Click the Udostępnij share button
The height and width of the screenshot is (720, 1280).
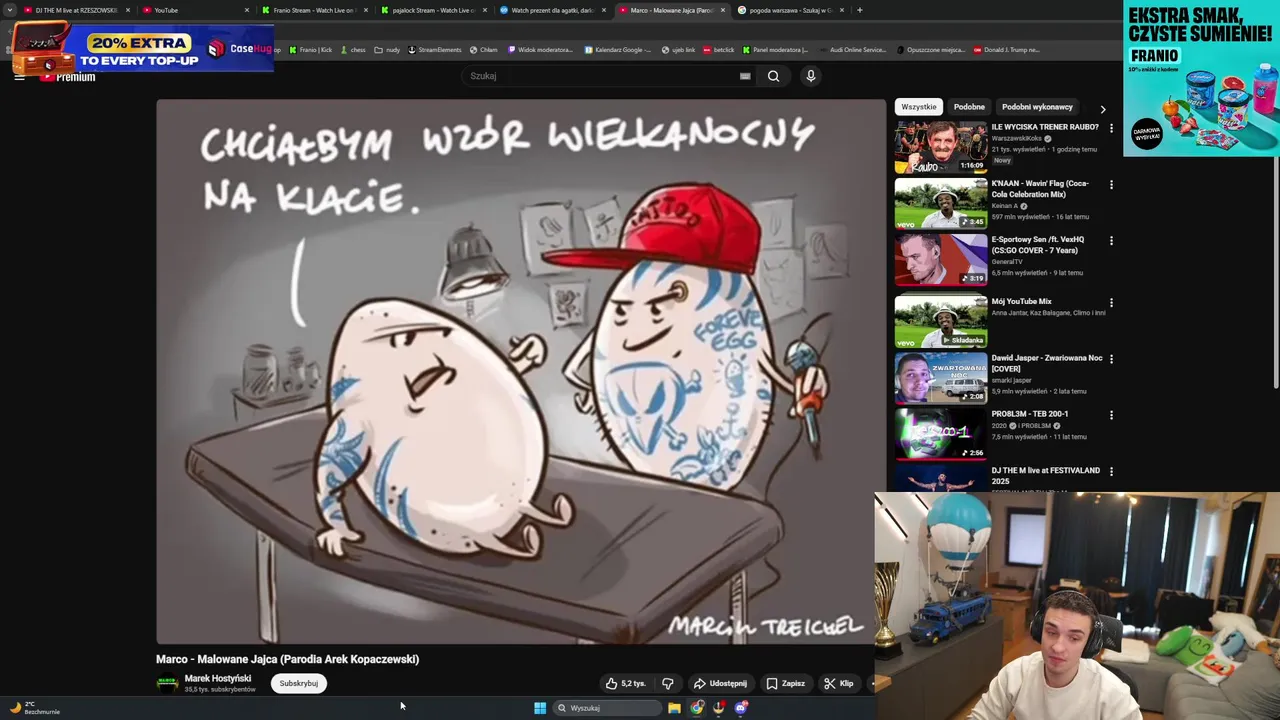[720, 684]
